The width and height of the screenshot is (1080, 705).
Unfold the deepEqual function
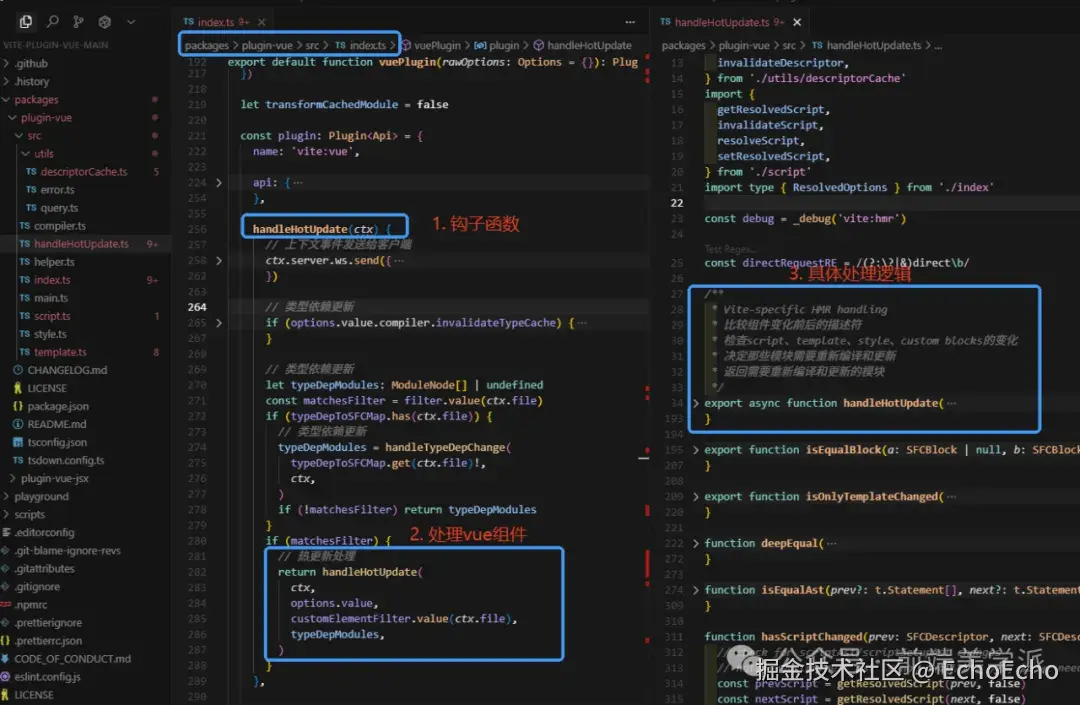[696, 543]
